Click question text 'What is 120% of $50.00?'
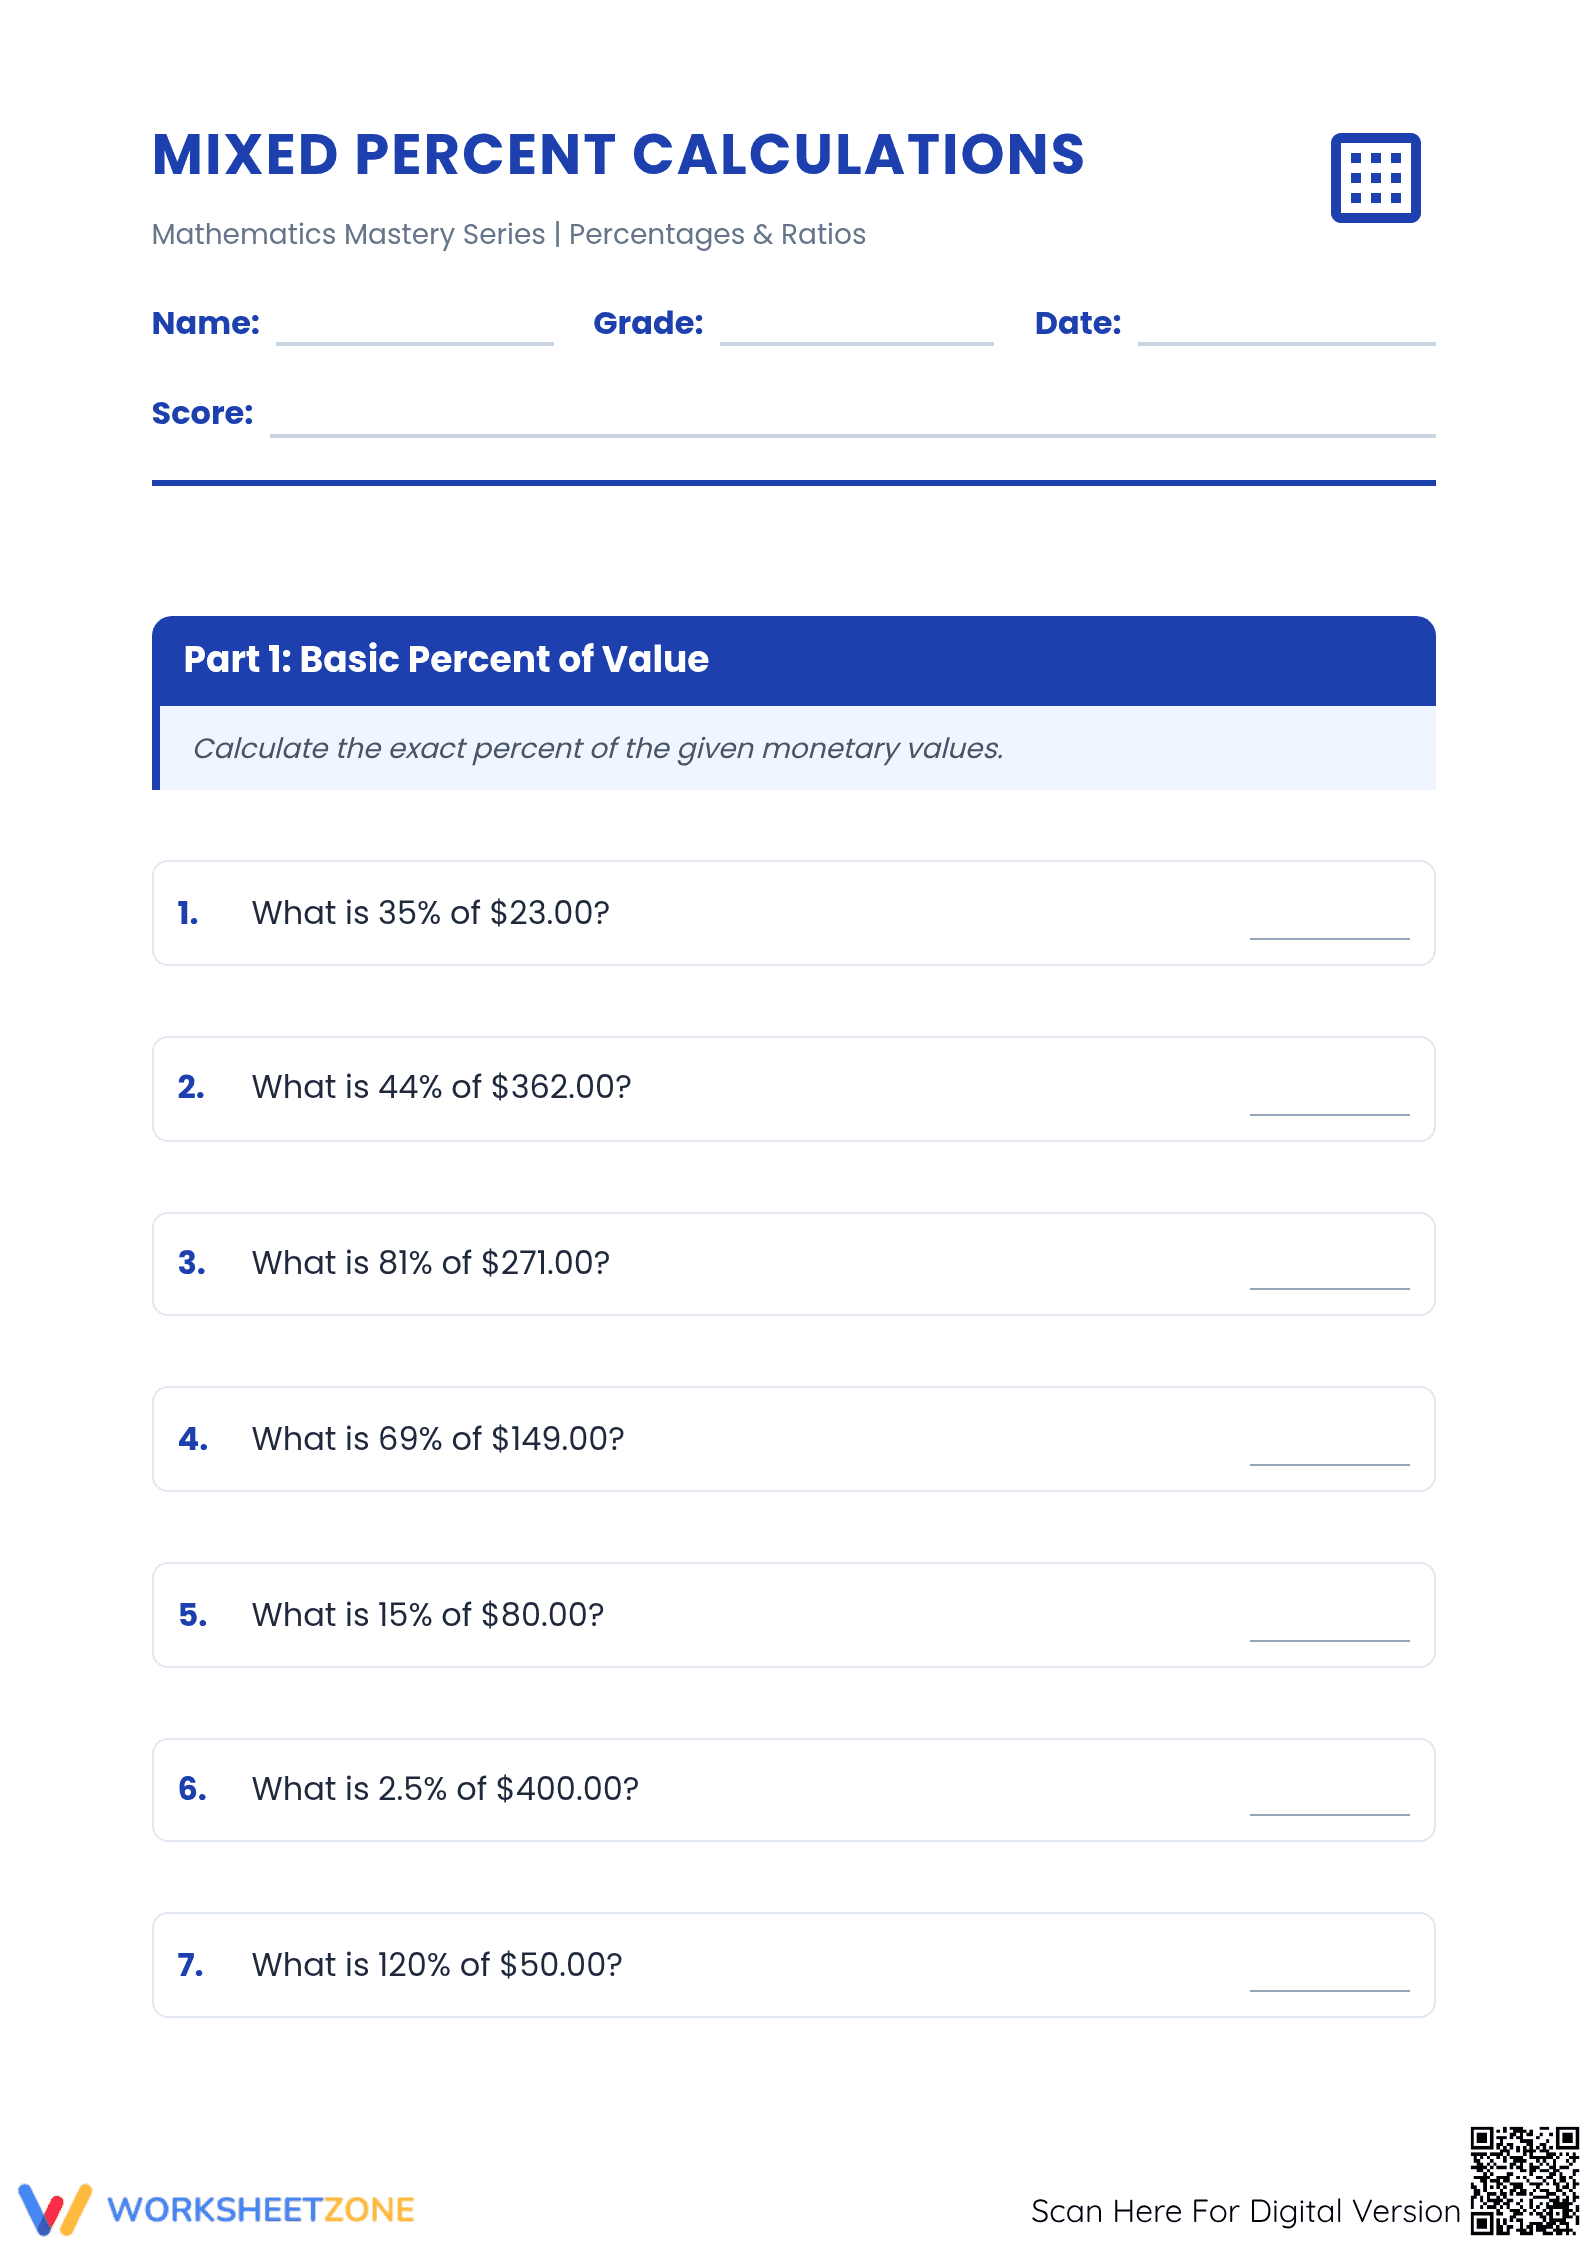The image size is (1588, 2244). point(437,1965)
